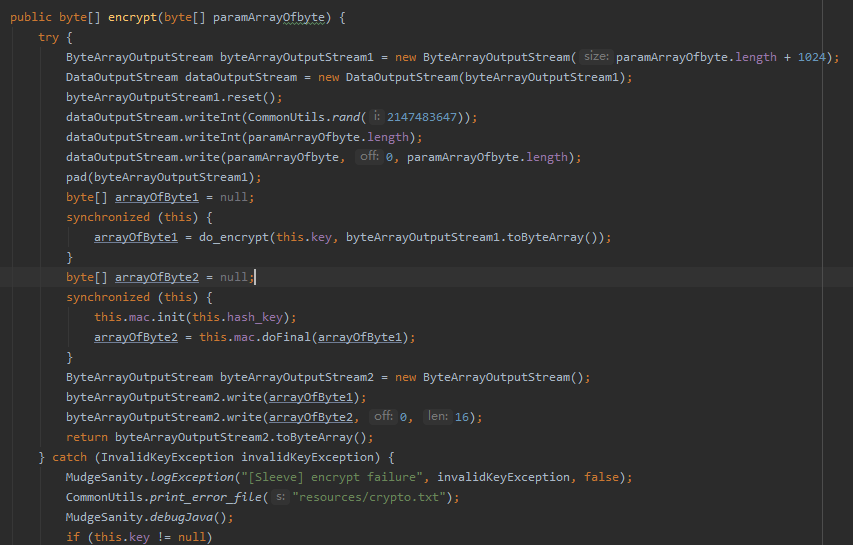This screenshot has width=853, height=545.
Task: Click 'off:' hint in the dataOutputStream.write line
Action: [369, 157]
